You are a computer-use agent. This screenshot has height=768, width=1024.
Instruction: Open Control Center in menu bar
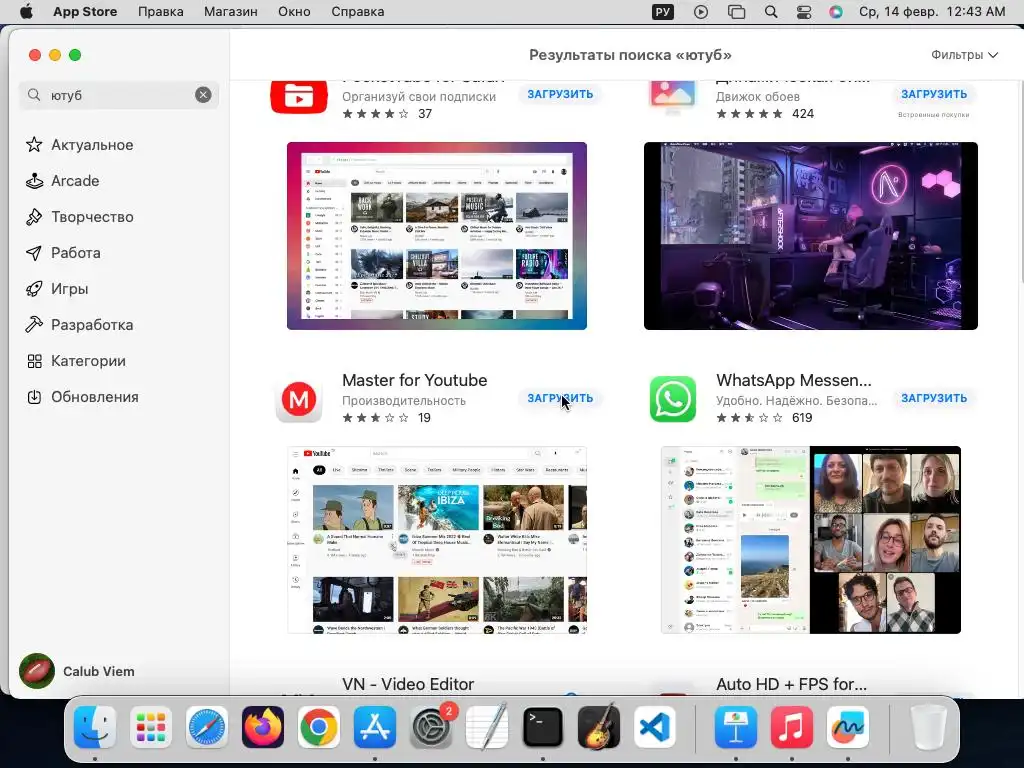coord(804,12)
